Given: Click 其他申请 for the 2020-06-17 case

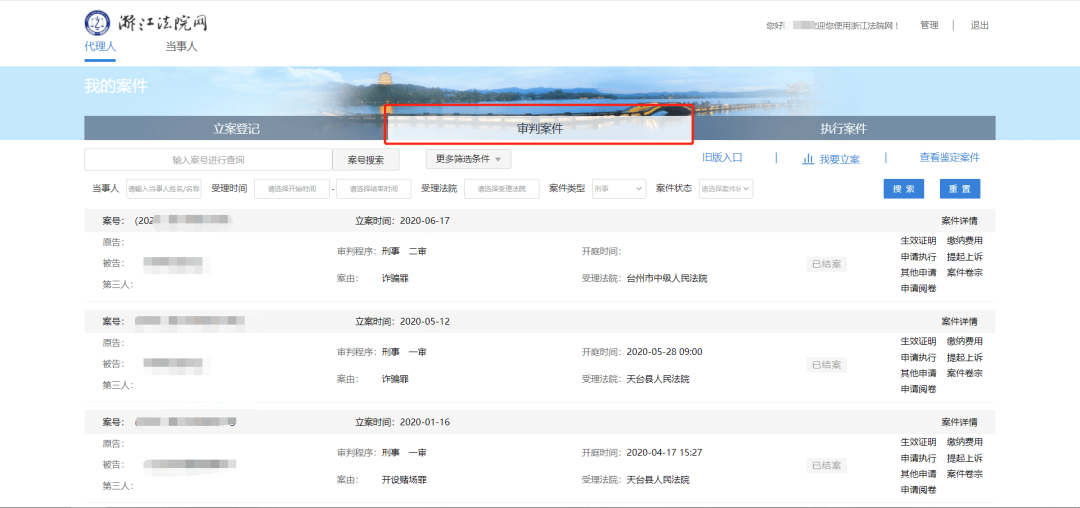Looking at the screenshot, I should tap(918, 273).
